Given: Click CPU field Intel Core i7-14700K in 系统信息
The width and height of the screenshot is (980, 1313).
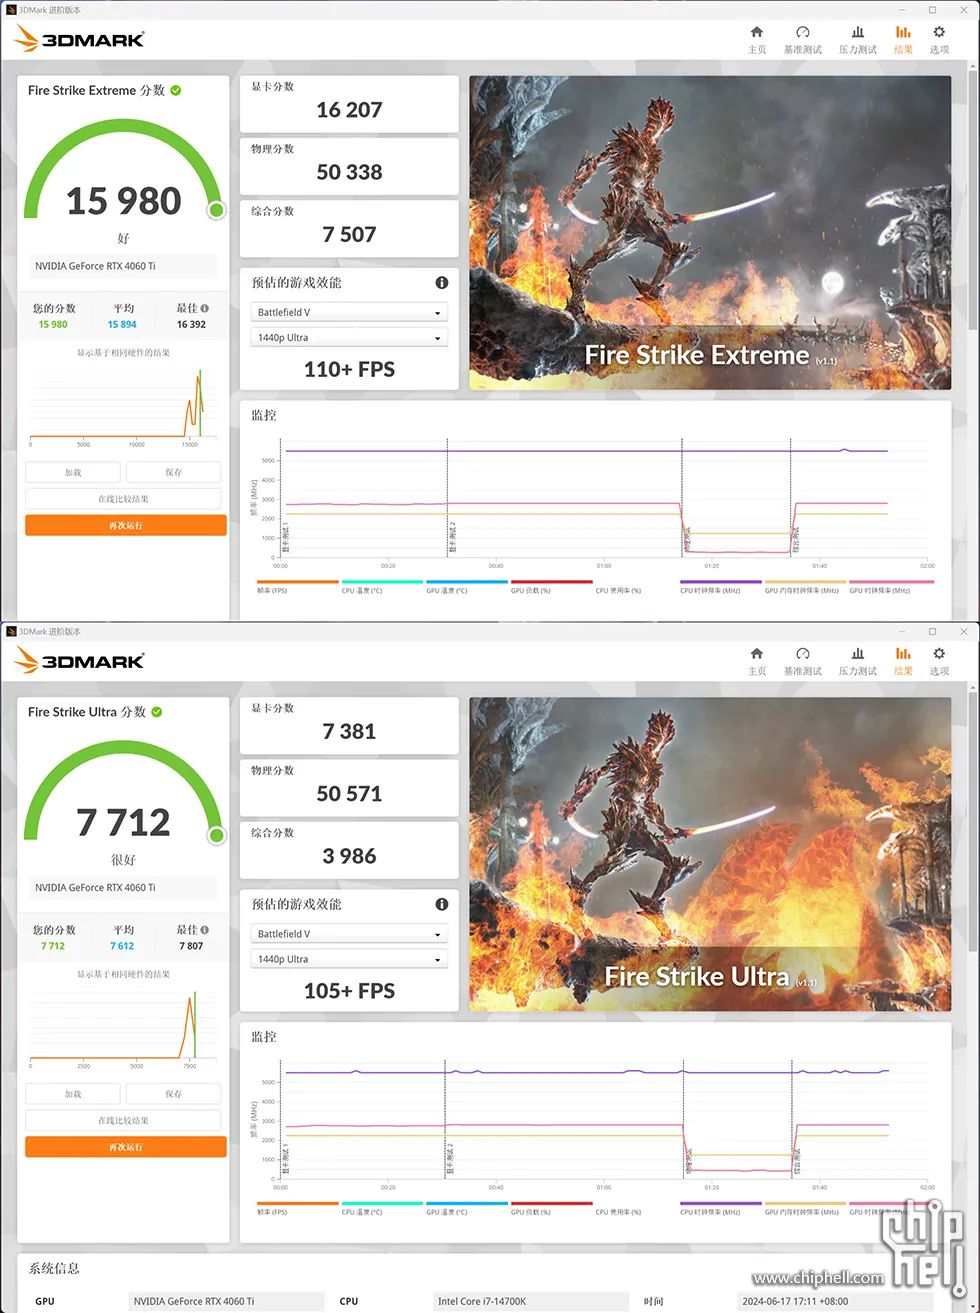Looking at the screenshot, I should click(x=531, y=1301).
